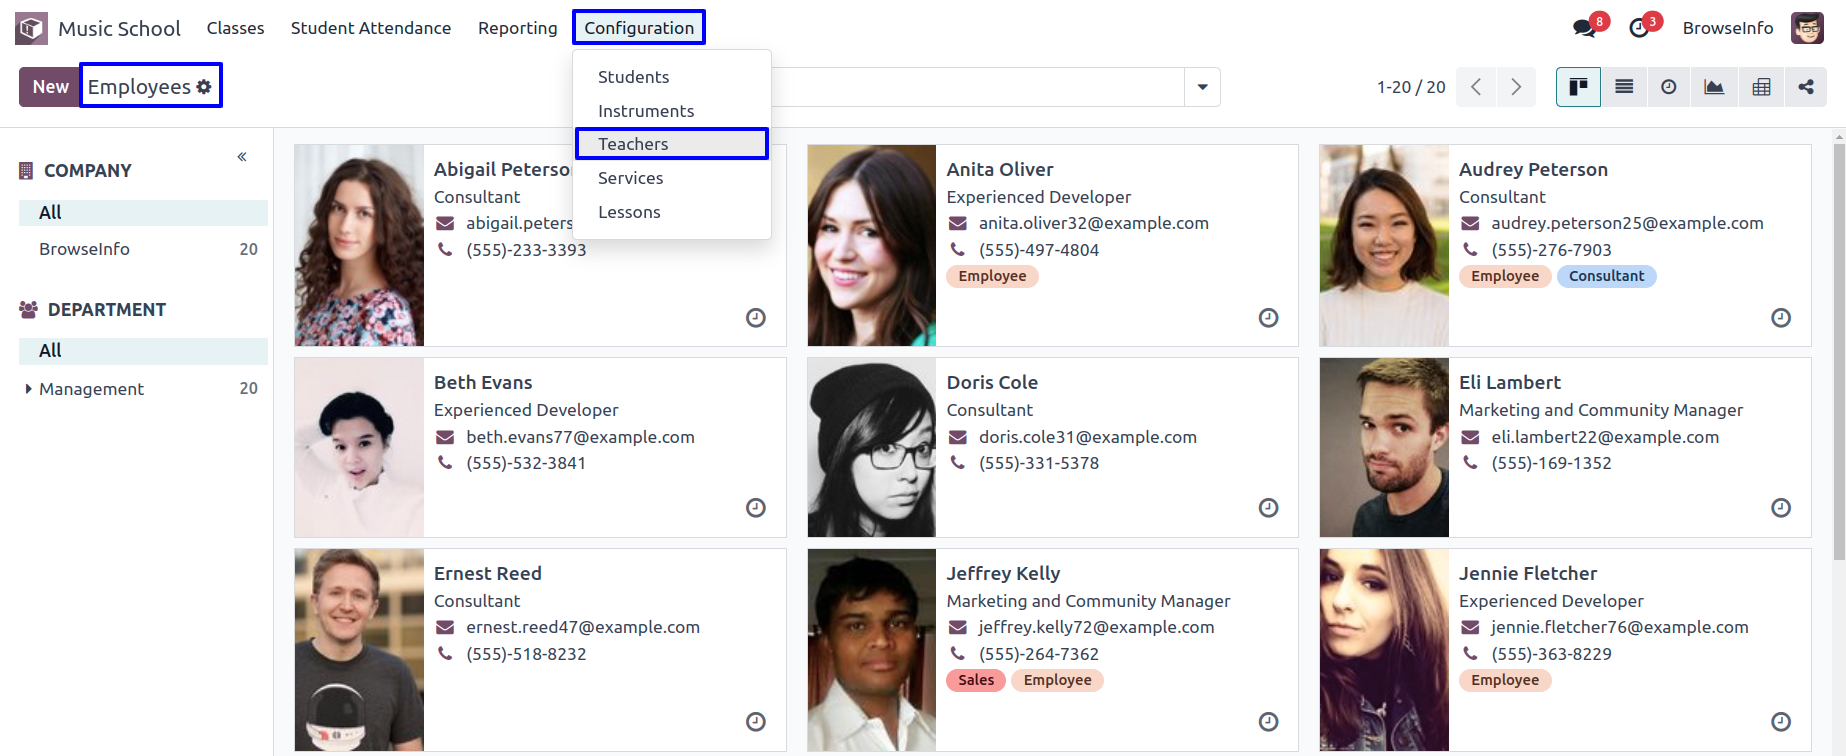1846x756 pixels.
Task: Click the activity clock on the Eli Lambert card
Action: (x=1781, y=508)
